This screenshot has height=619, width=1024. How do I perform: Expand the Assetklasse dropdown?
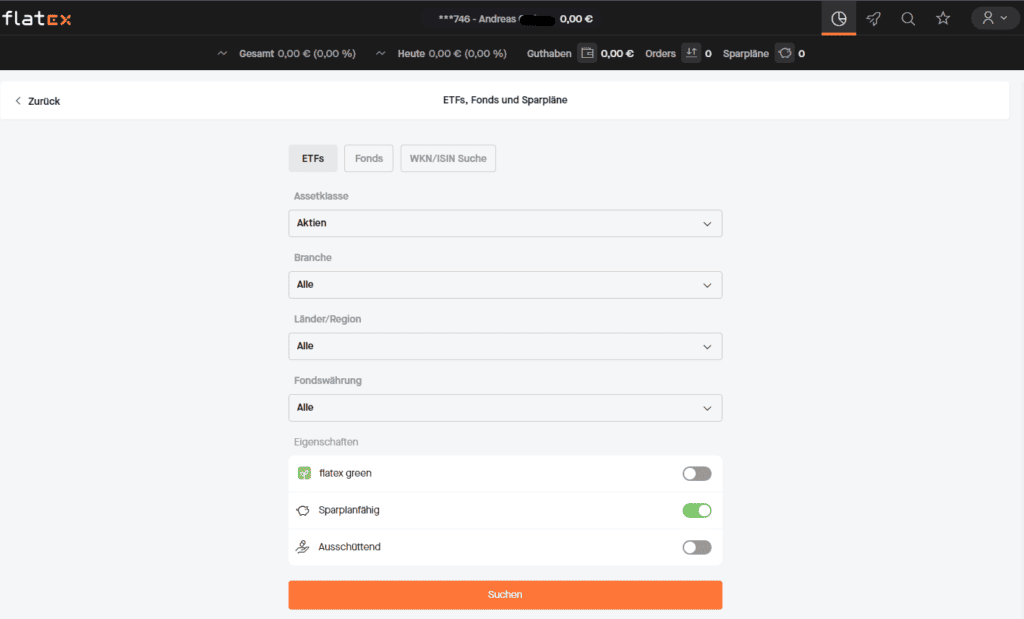point(505,223)
